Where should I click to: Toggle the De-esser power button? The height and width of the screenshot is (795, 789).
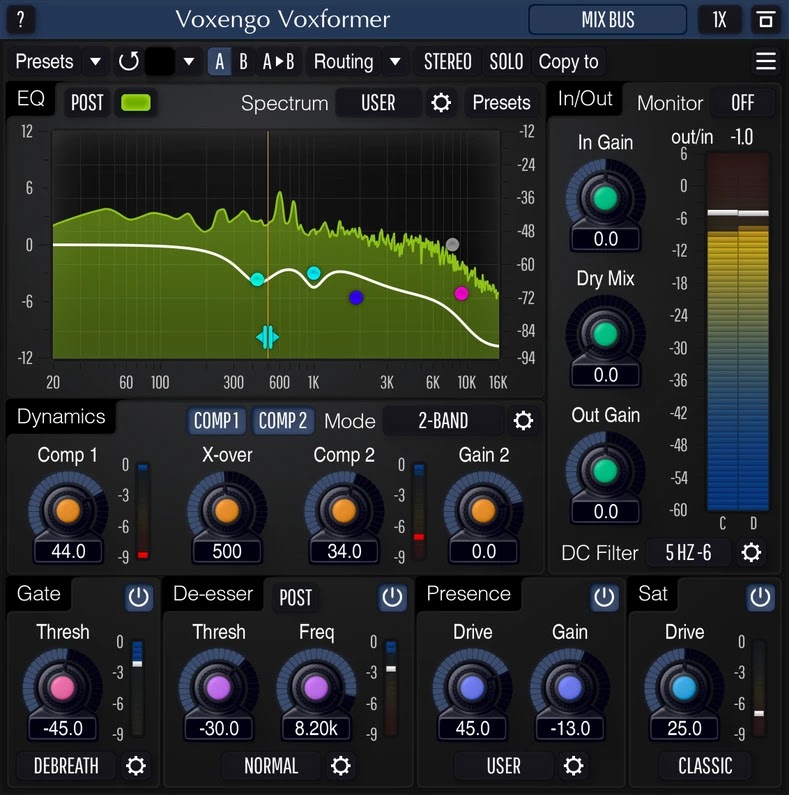click(392, 597)
